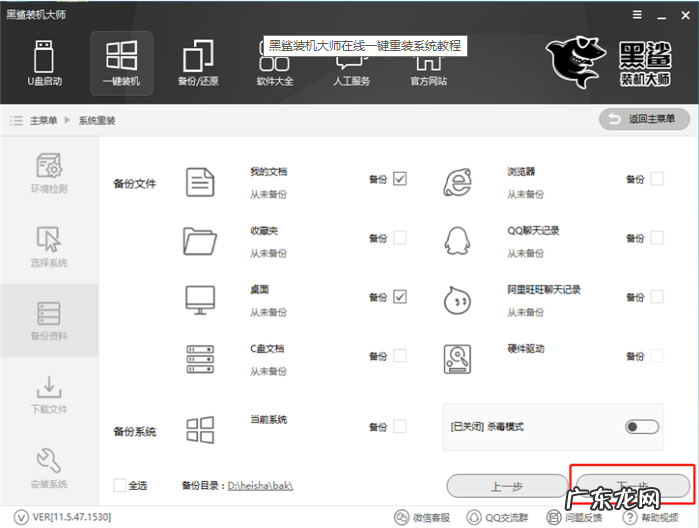Open 官方网站 link icon
699x528 pixels.
click(428, 63)
